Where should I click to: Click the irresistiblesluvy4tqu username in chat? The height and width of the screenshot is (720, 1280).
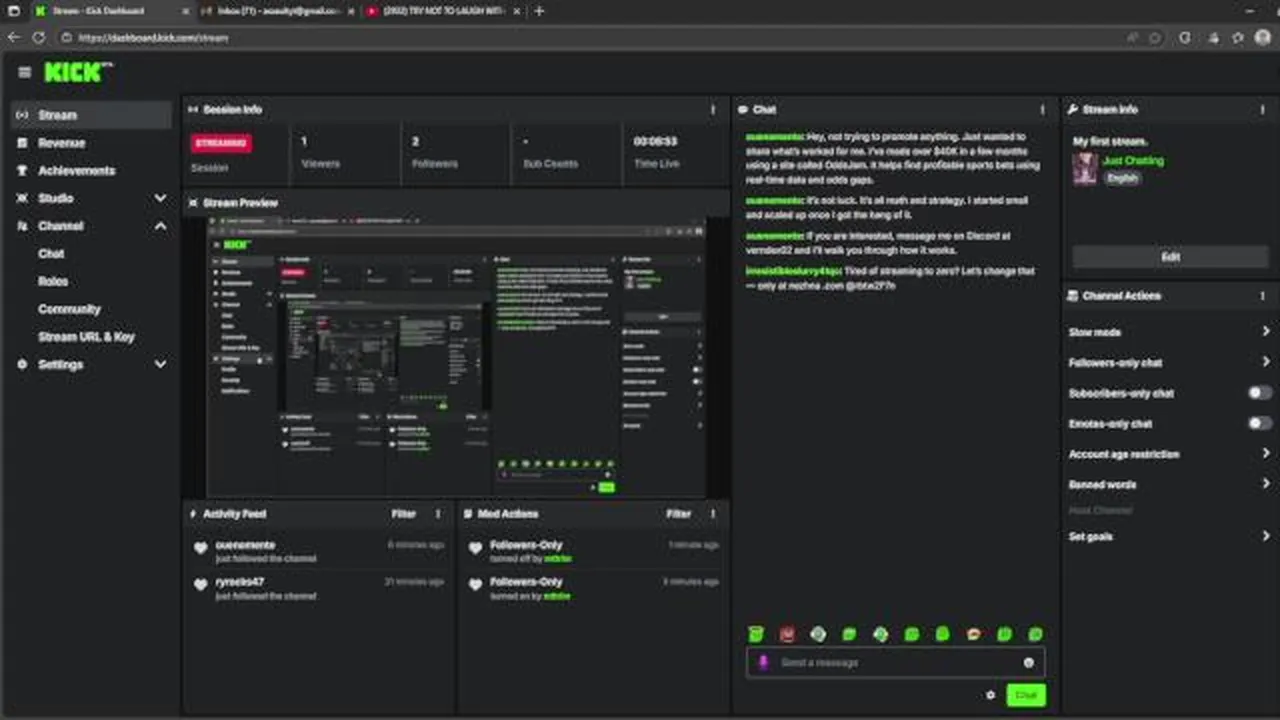click(x=793, y=271)
